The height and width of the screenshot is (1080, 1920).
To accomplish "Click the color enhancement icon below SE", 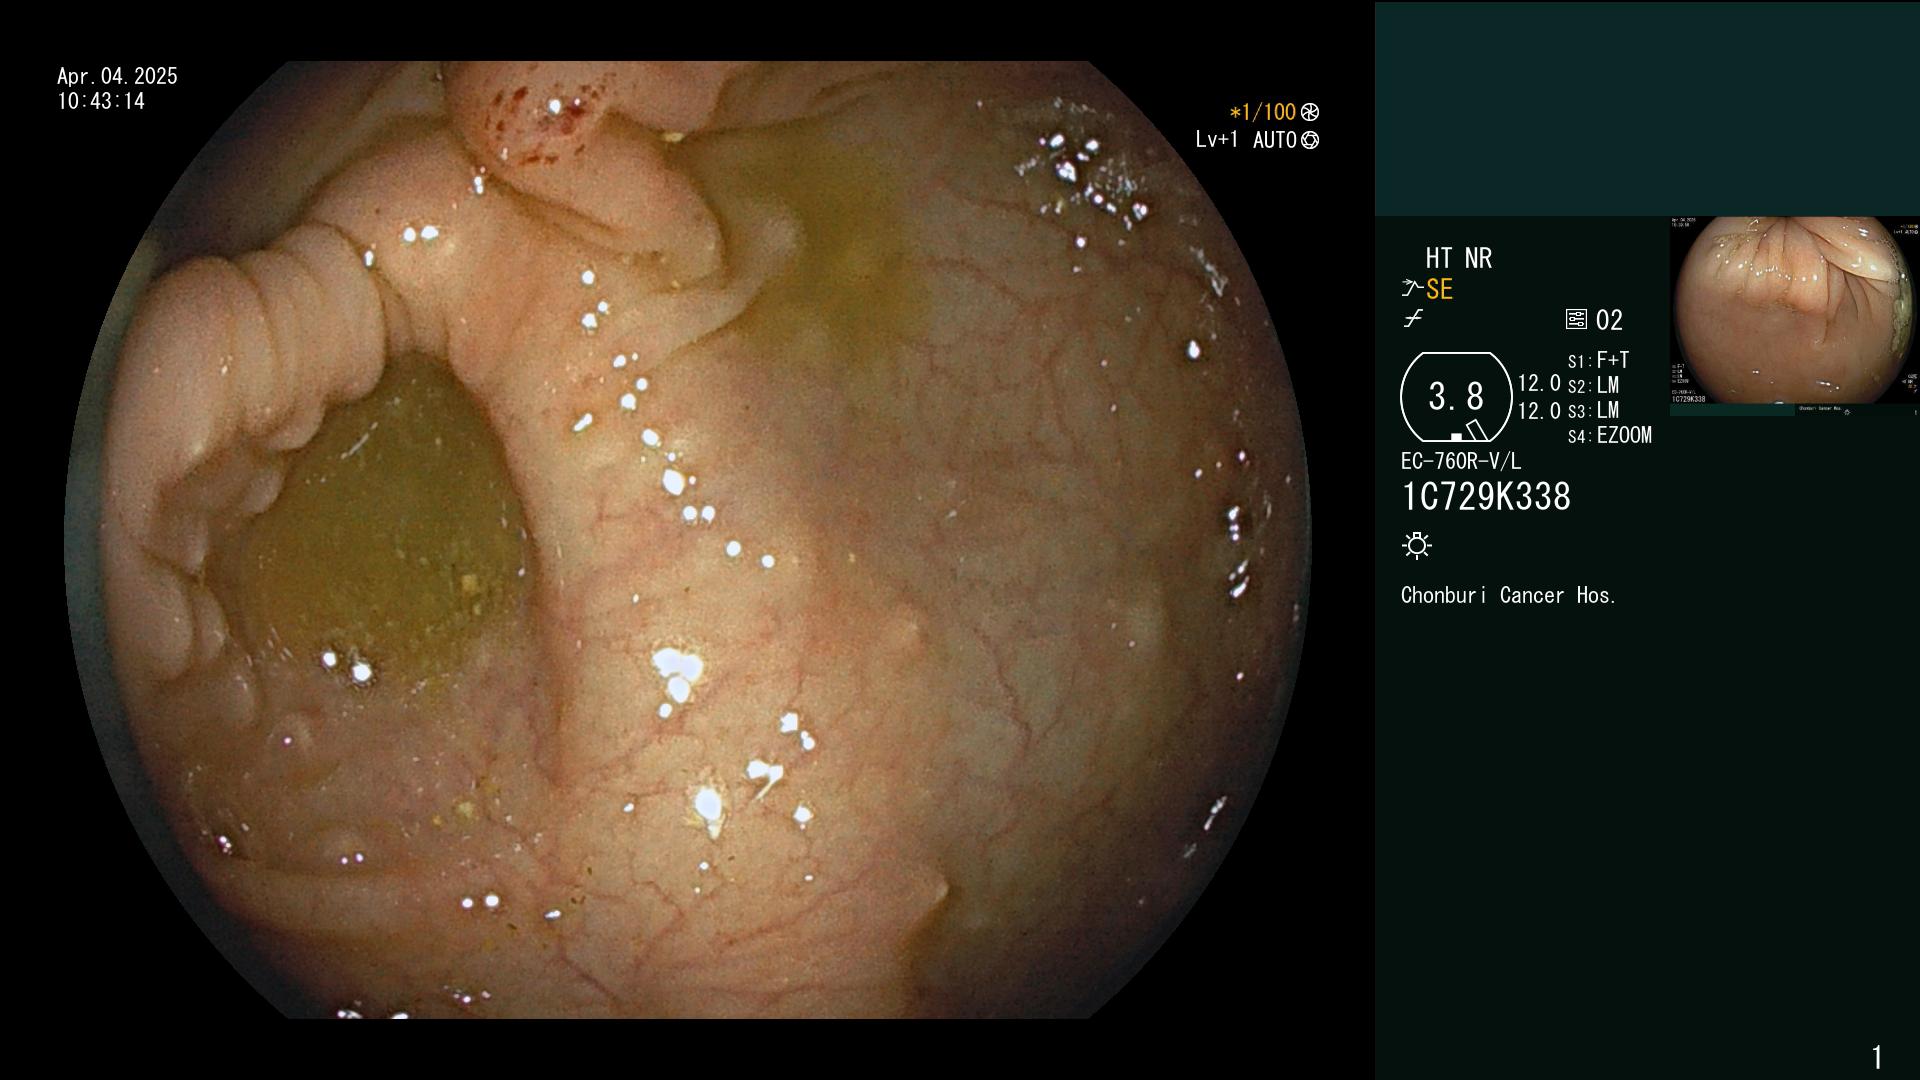I will coord(1413,319).
